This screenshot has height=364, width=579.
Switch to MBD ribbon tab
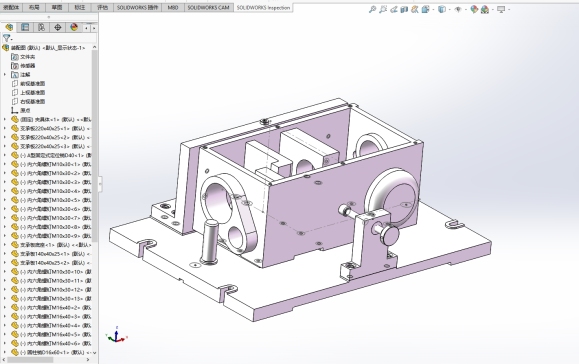(173, 7)
